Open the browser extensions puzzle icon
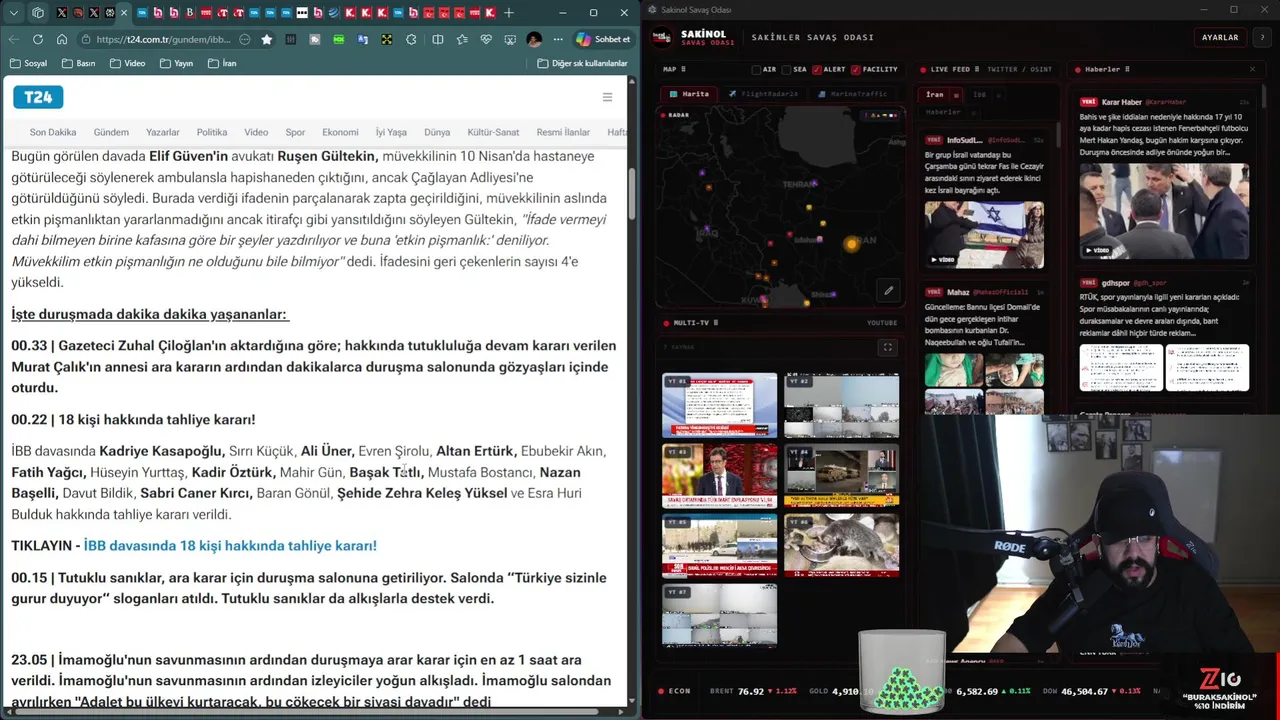This screenshot has height=720, width=1280. click(411, 39)
